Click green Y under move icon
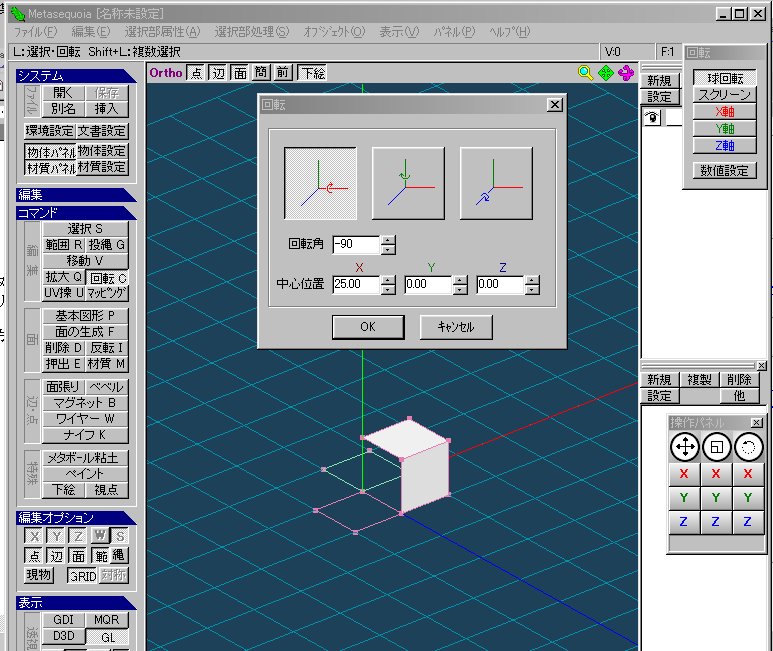773x651 pixels. click(x=684, y=498)
